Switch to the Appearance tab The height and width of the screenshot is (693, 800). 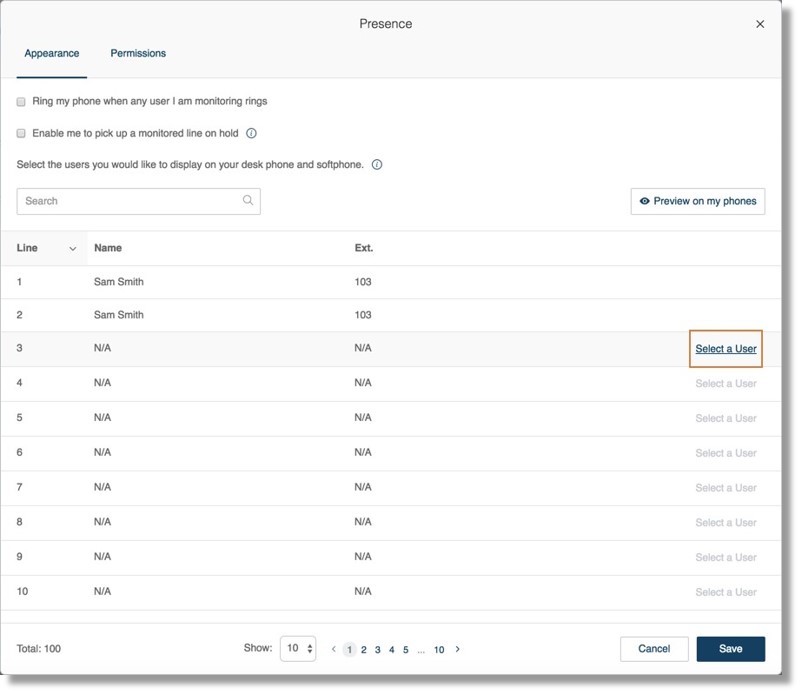tap(52, 54)
